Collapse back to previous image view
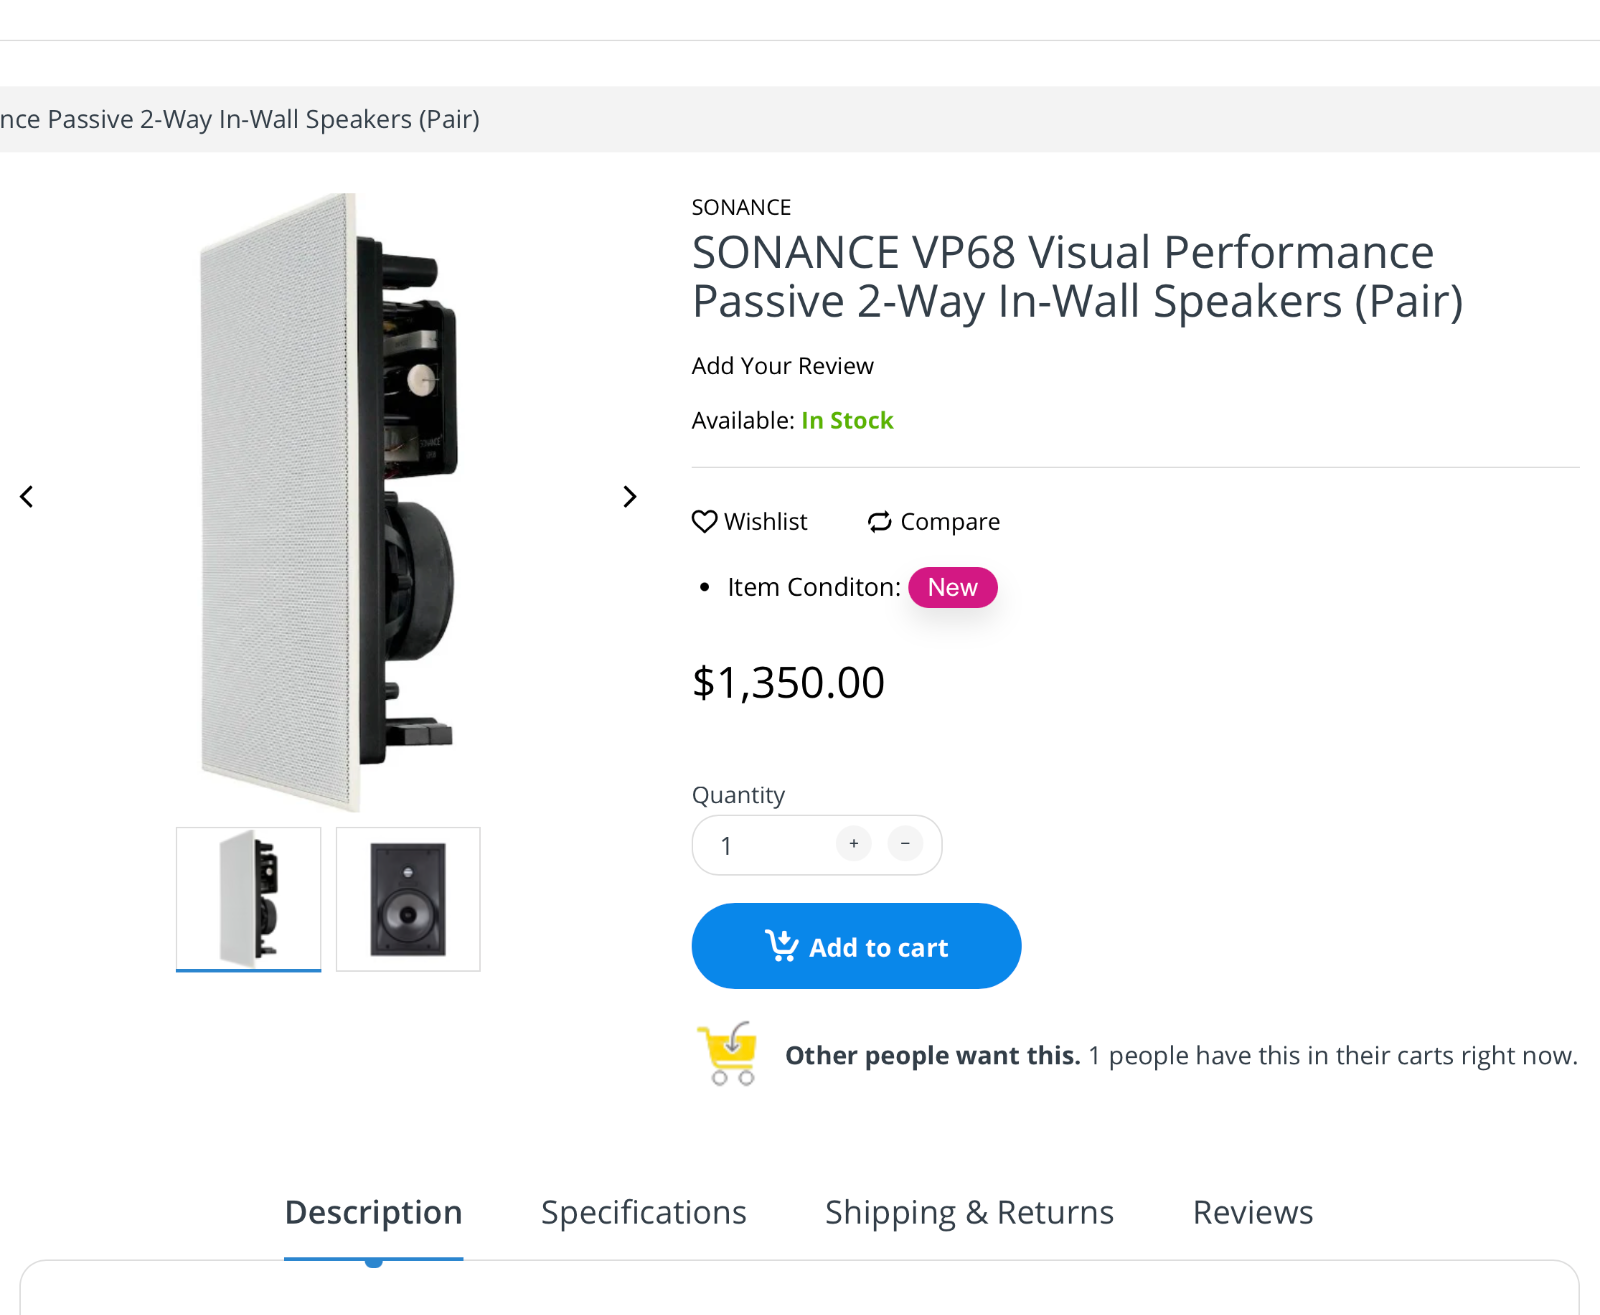 (x=27, y=496)
